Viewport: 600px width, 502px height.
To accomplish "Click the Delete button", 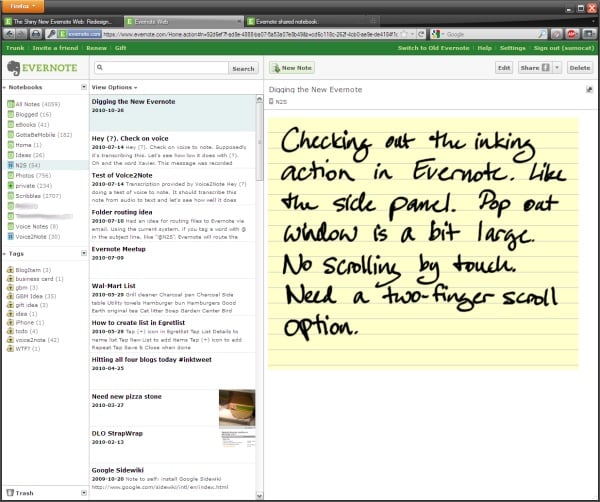I will pos(579,68).
